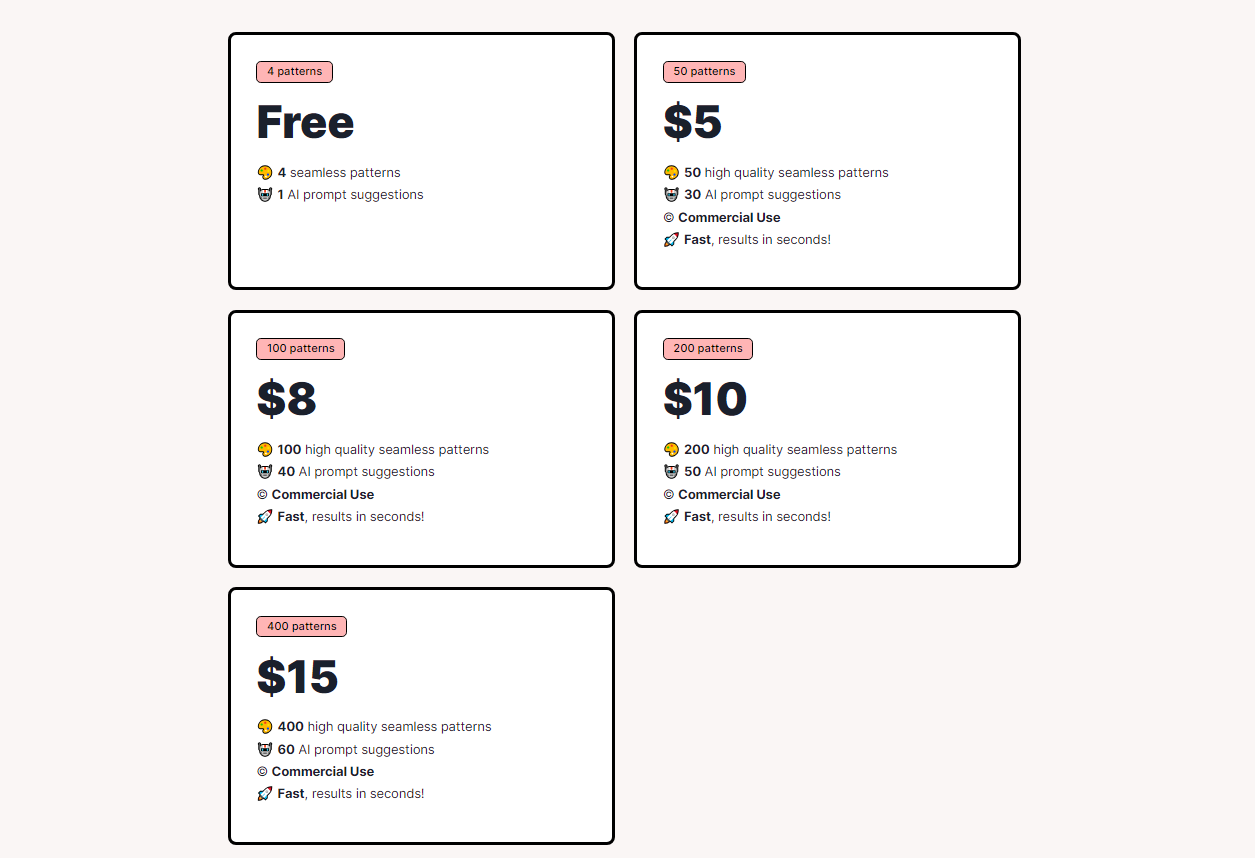The image size is (1255, 858).
Task: Click the robot icon beside 30 AI prompt suggestions
Action: 671,195
